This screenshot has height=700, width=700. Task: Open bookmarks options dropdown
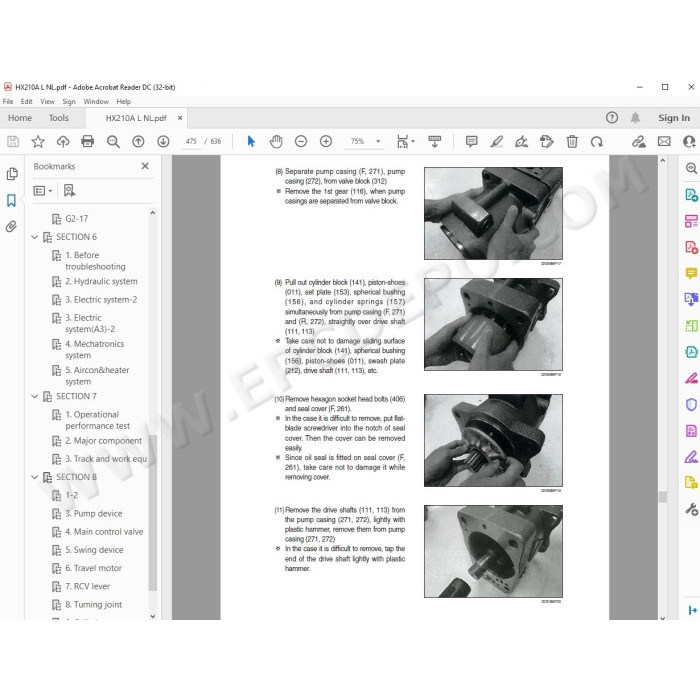pyautogui.click(x=43, y=191)
